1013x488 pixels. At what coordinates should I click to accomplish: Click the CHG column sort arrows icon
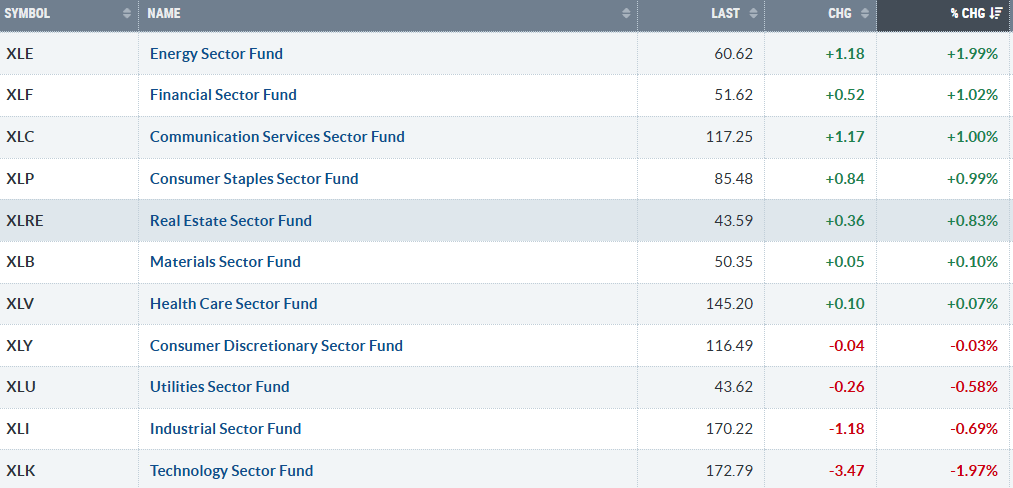[x=865, y=14]
